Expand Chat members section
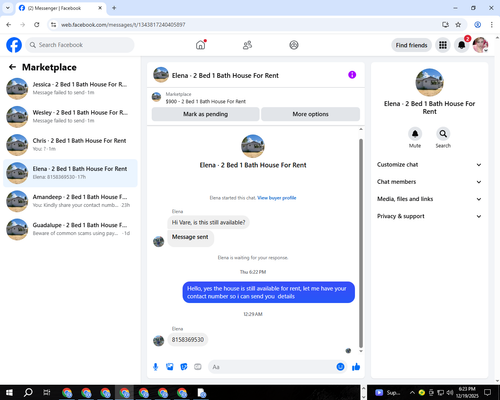The width and height of the screenshot is (500, 400). click(429, 182)
